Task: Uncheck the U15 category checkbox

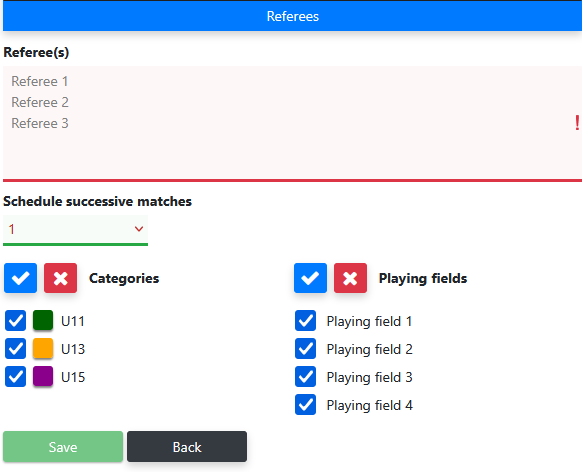Action: [15, 377]
